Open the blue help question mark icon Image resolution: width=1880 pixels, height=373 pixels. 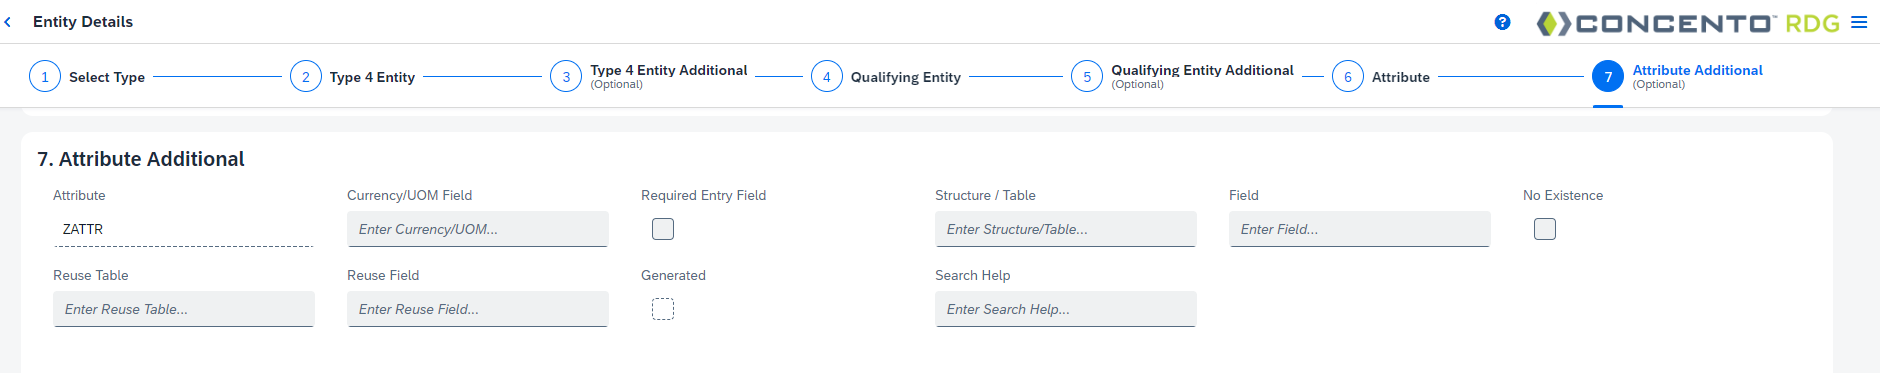click(1502, 22)
